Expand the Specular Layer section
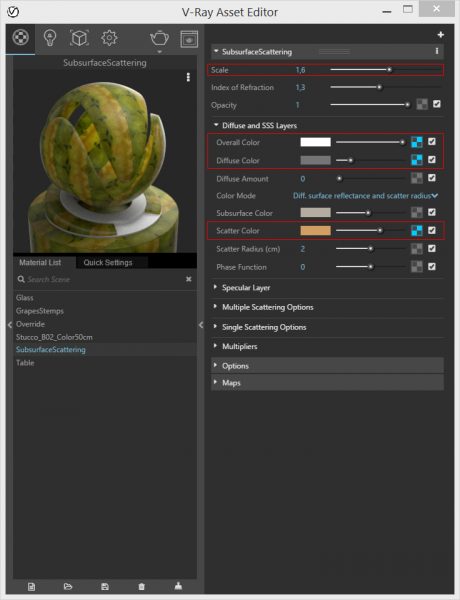Screen dimensions: 460x600 pos(215,287)
